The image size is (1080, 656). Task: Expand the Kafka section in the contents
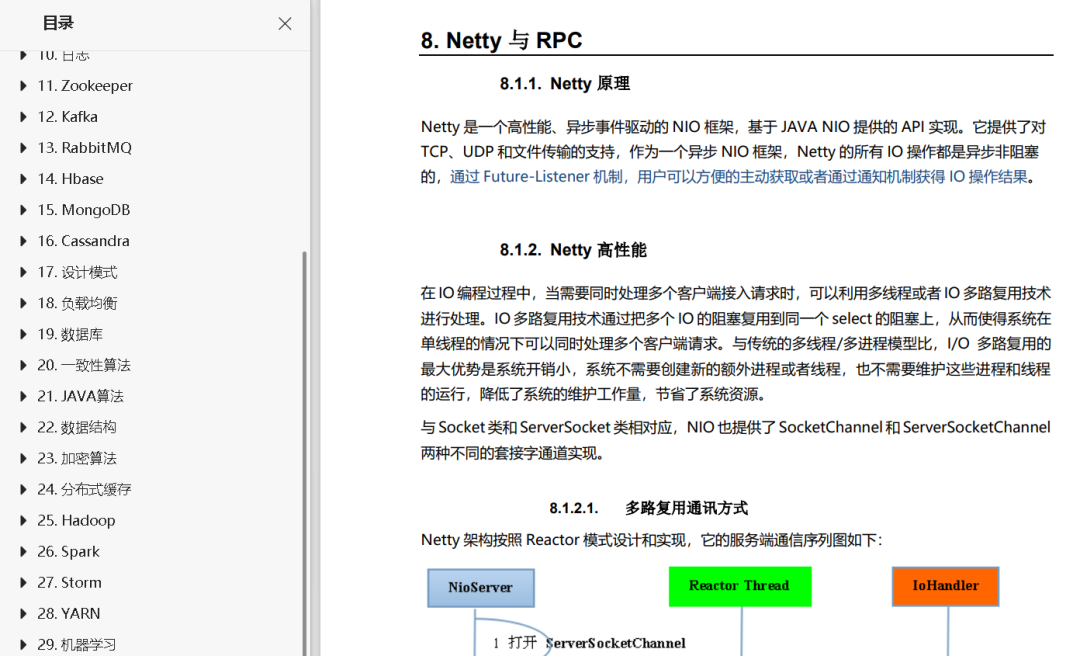(x=22, y=116)
